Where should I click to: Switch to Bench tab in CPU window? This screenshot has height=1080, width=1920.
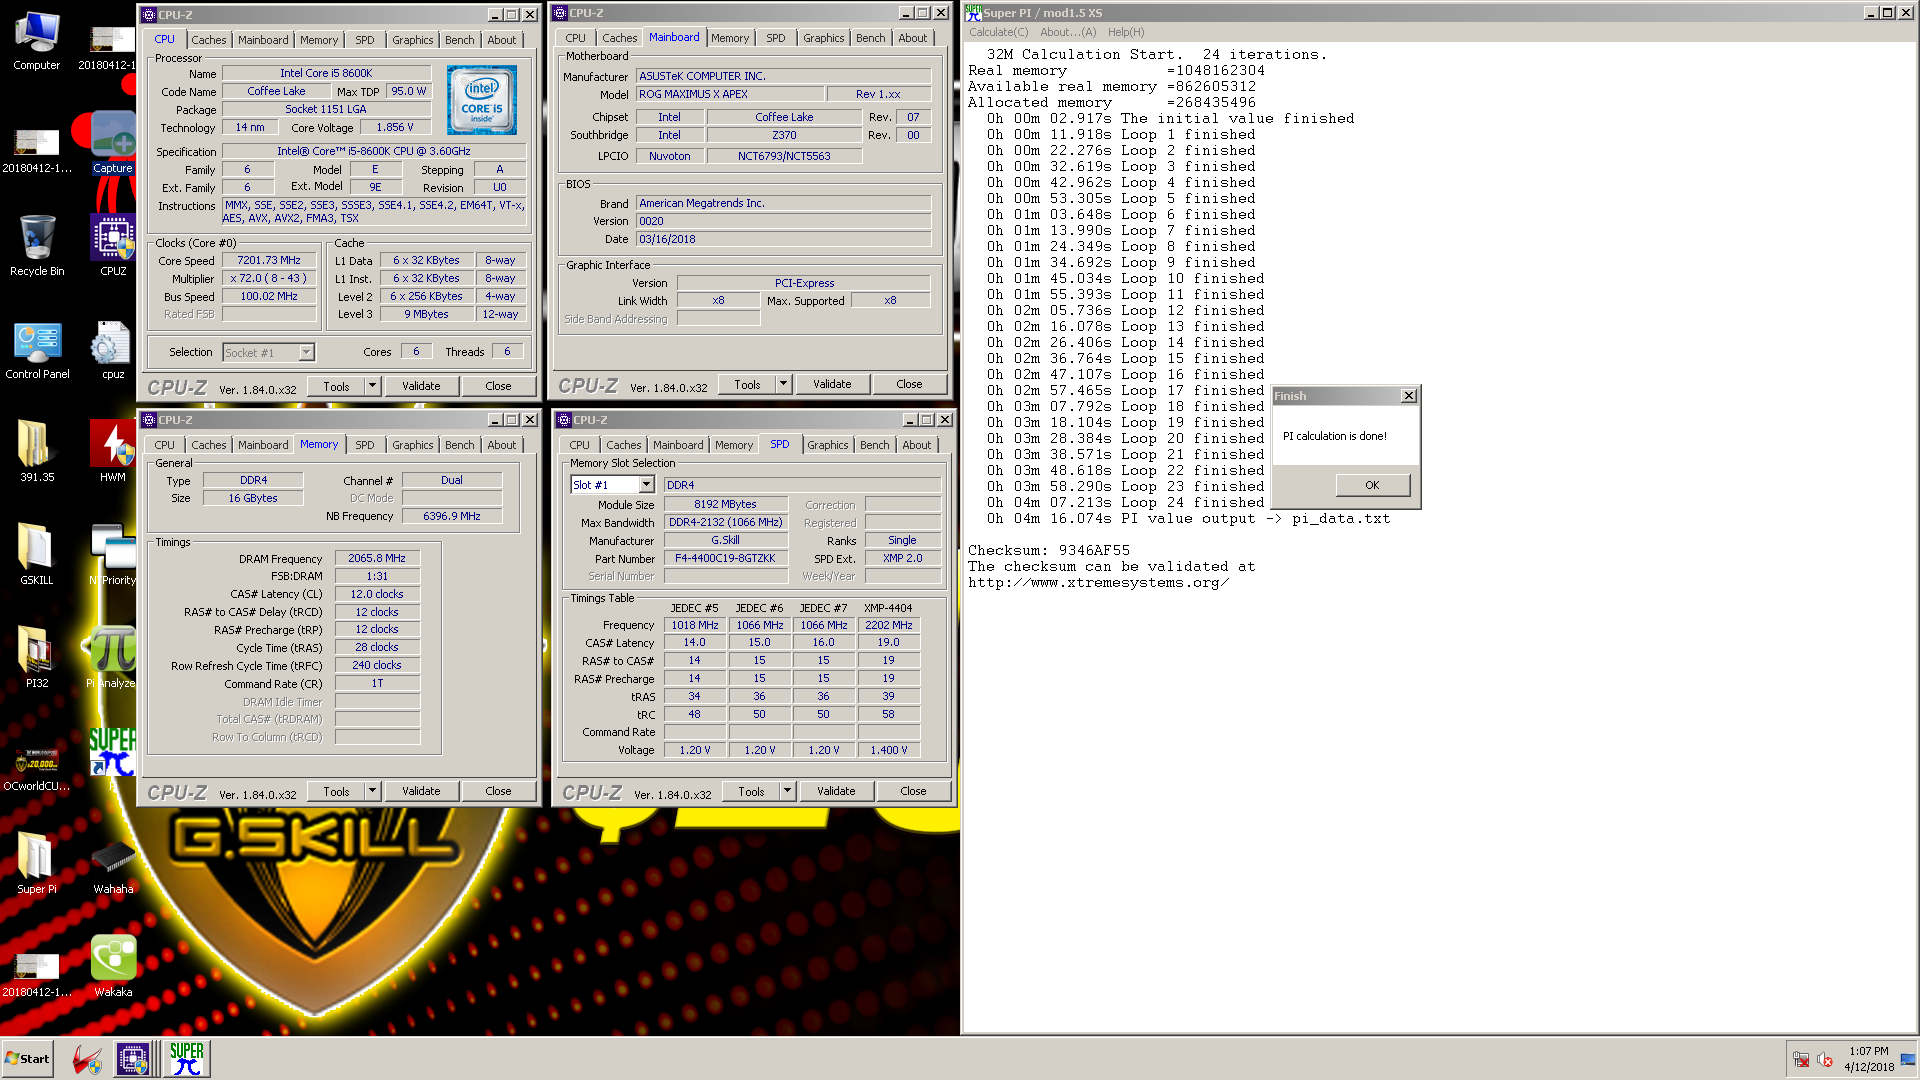460,40
